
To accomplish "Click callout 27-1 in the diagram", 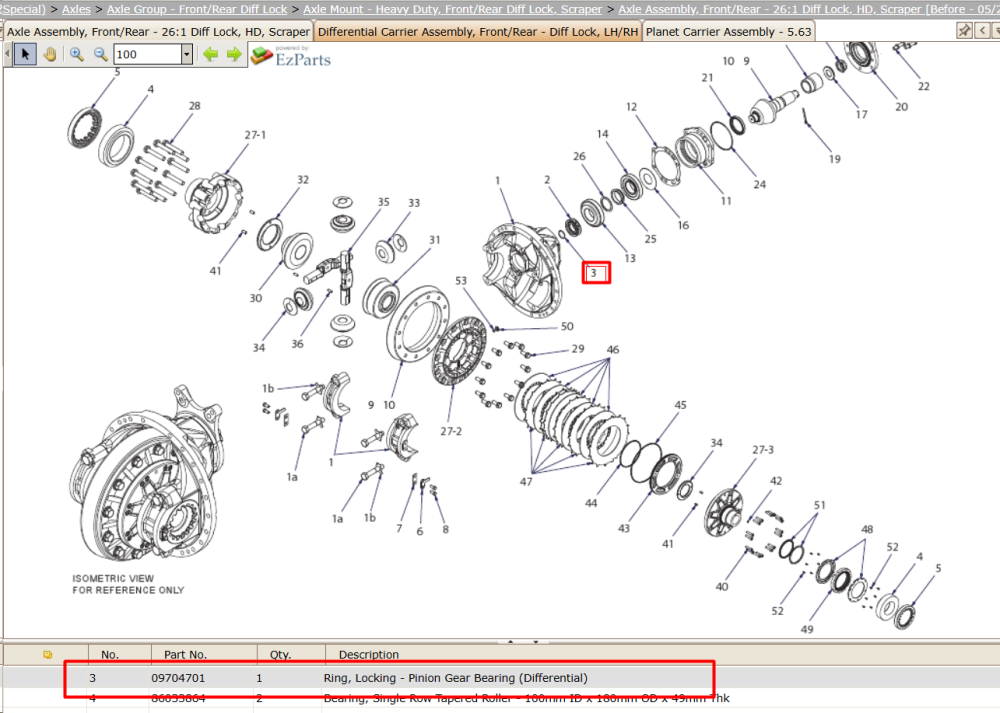I will click(x=255, y=135).
